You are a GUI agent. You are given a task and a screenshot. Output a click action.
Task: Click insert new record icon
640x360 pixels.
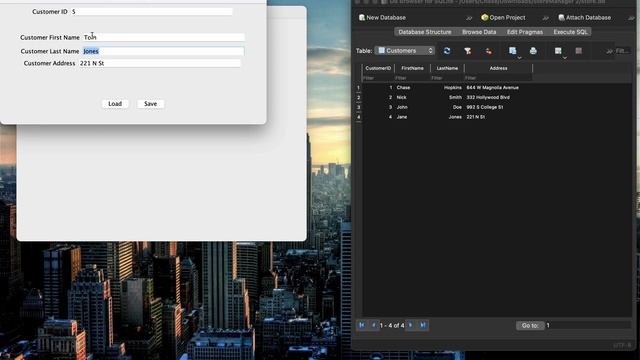[558, 50]
